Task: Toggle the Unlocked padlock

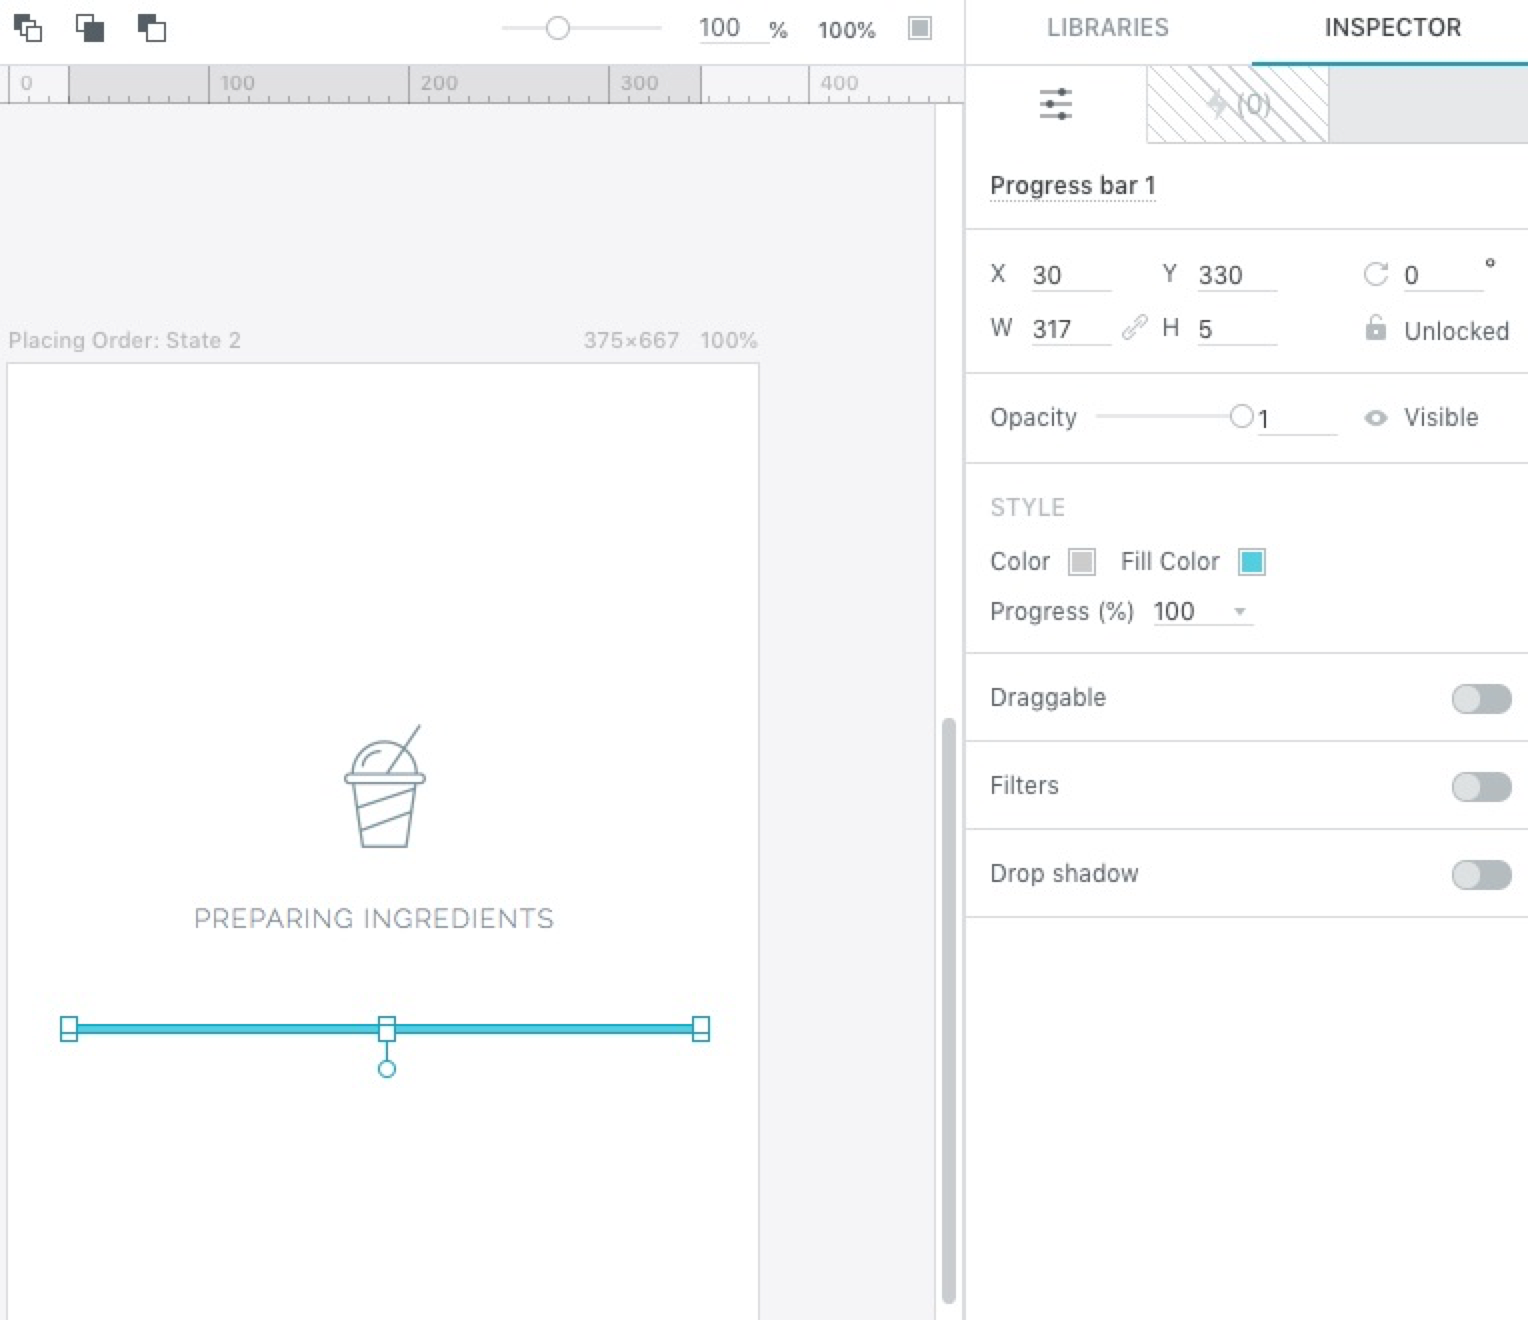Action: coord(1376,328)
